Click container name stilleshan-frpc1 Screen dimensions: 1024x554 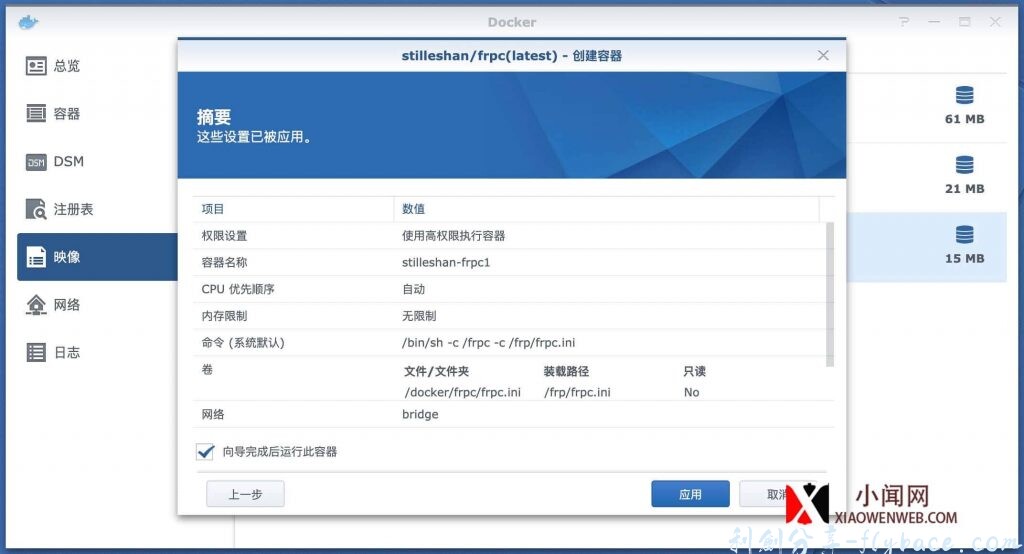pos(446,263)
